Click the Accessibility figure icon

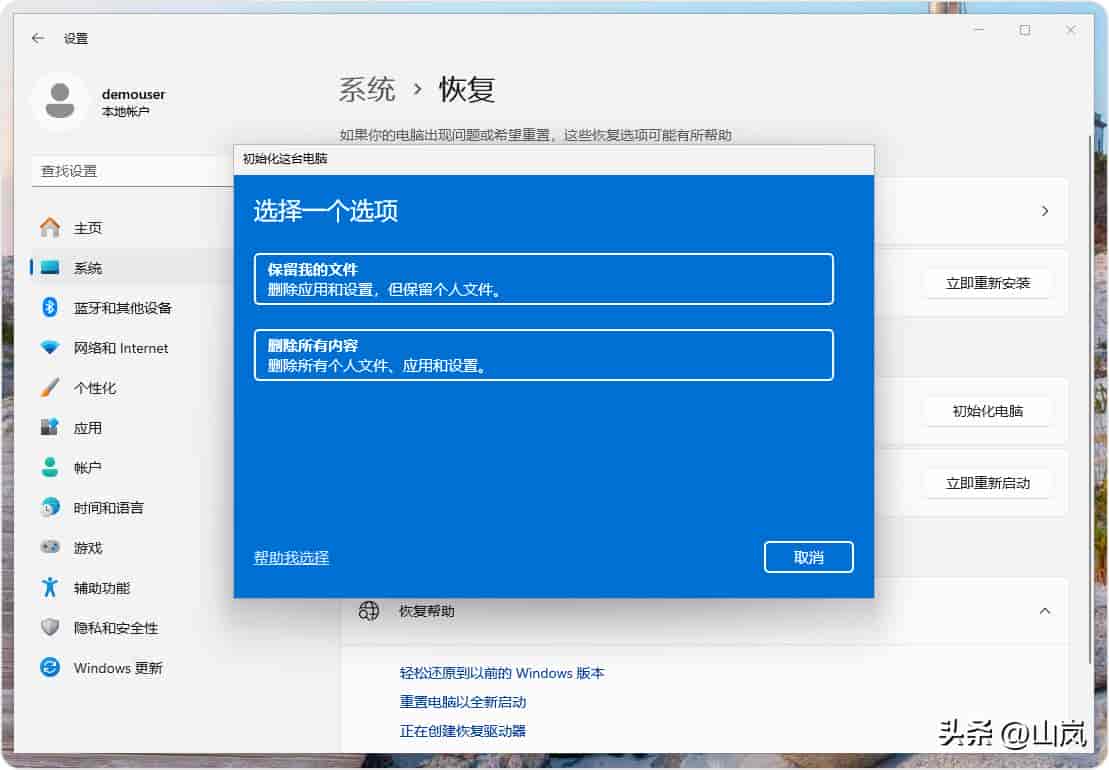(x=50, y=587)
